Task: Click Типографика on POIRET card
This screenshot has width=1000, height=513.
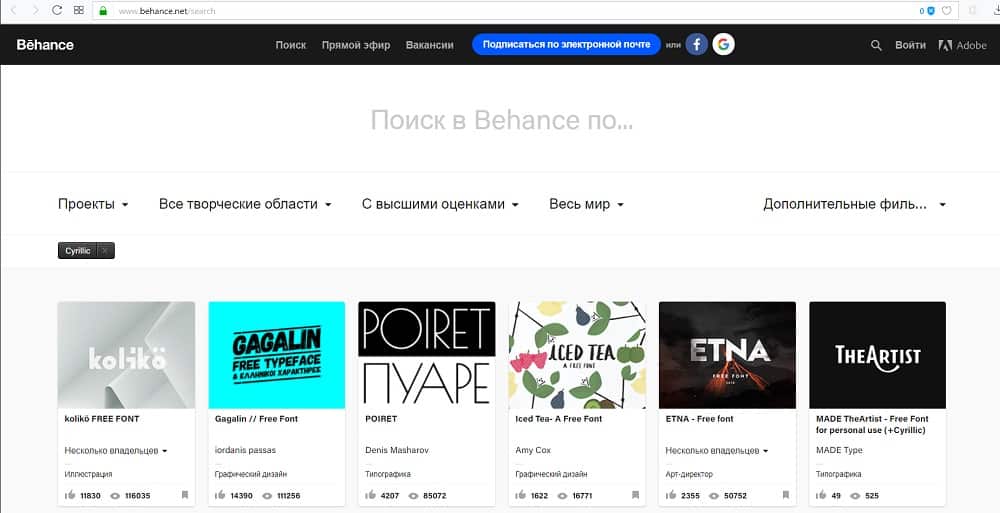Action: 388,474
